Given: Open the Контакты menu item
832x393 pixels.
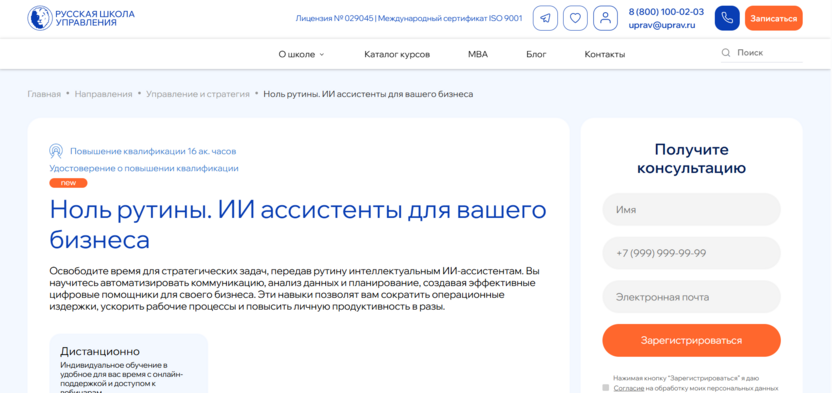Looking at the screenshot, I should click(604, 54).
